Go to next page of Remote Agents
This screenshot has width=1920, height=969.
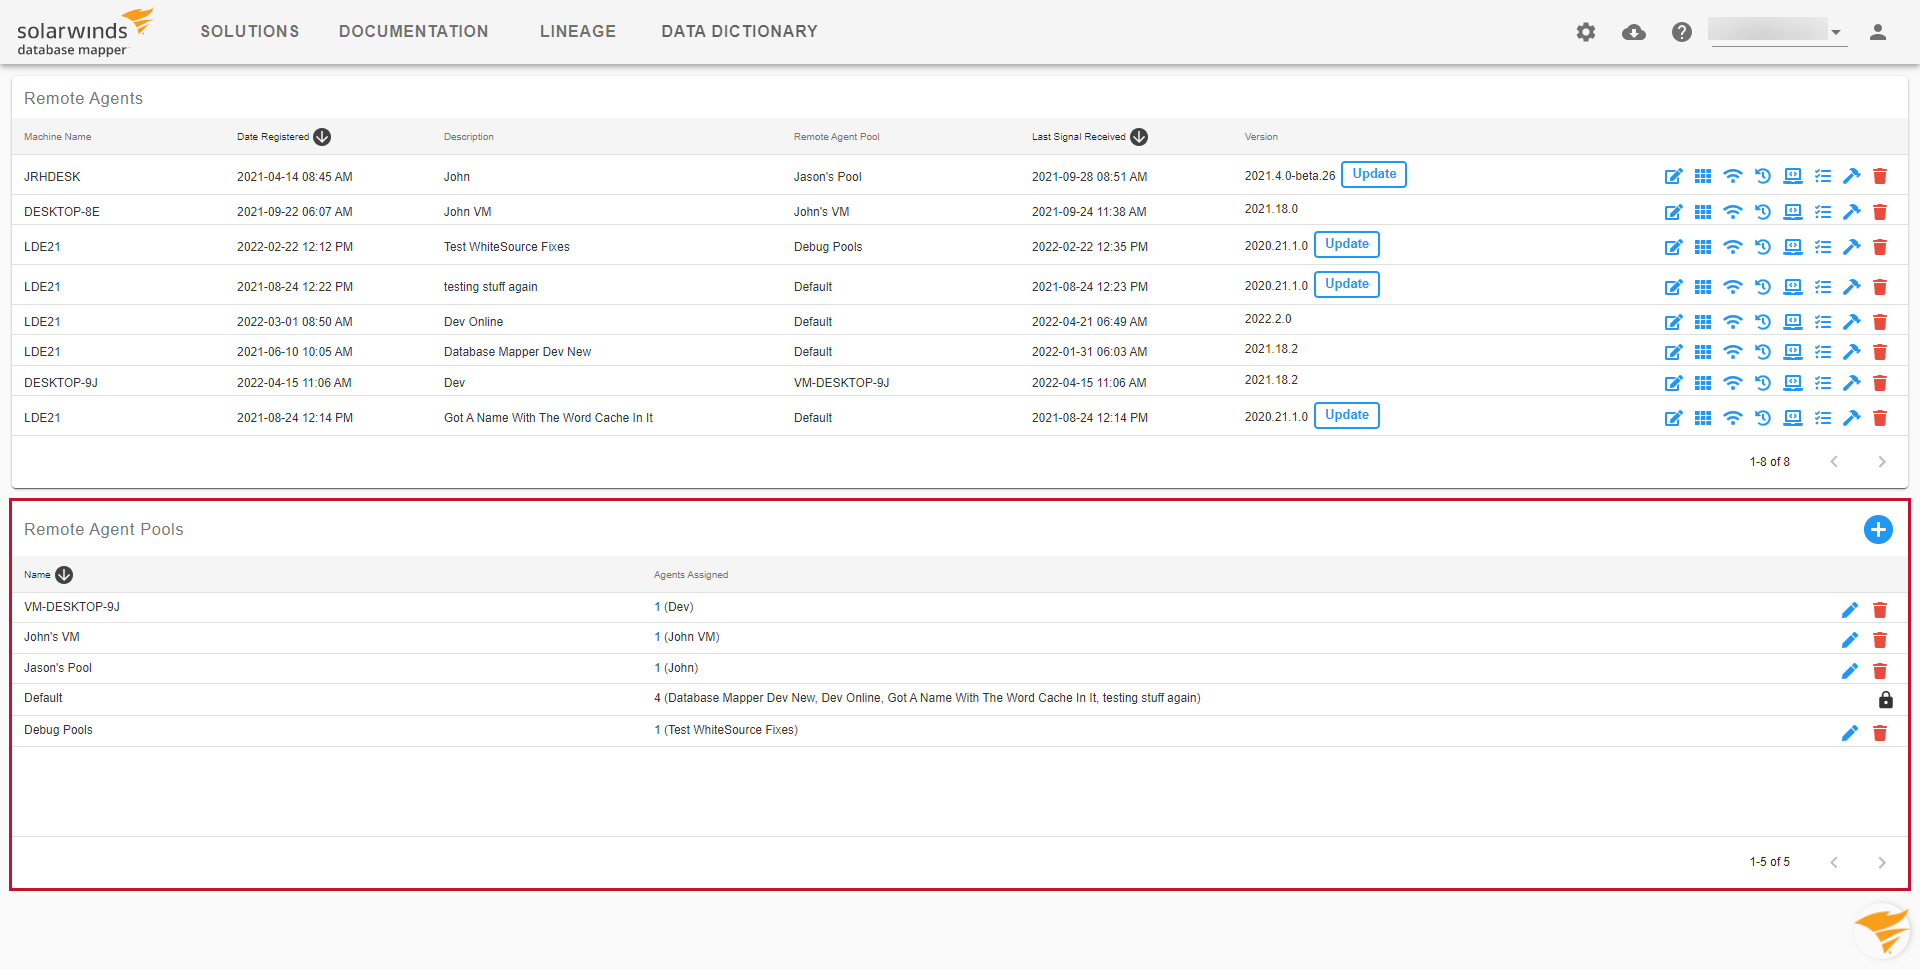click(x=1881, y=462)
